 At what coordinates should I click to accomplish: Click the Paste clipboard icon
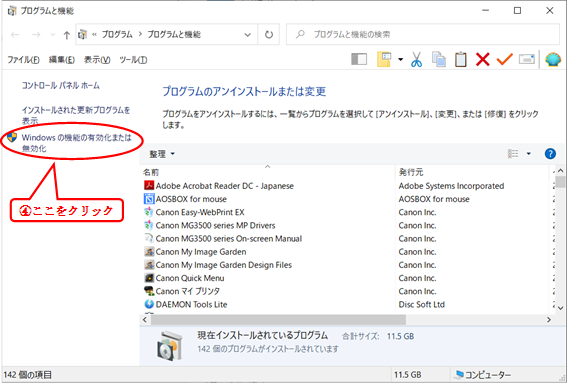point(460,59)
